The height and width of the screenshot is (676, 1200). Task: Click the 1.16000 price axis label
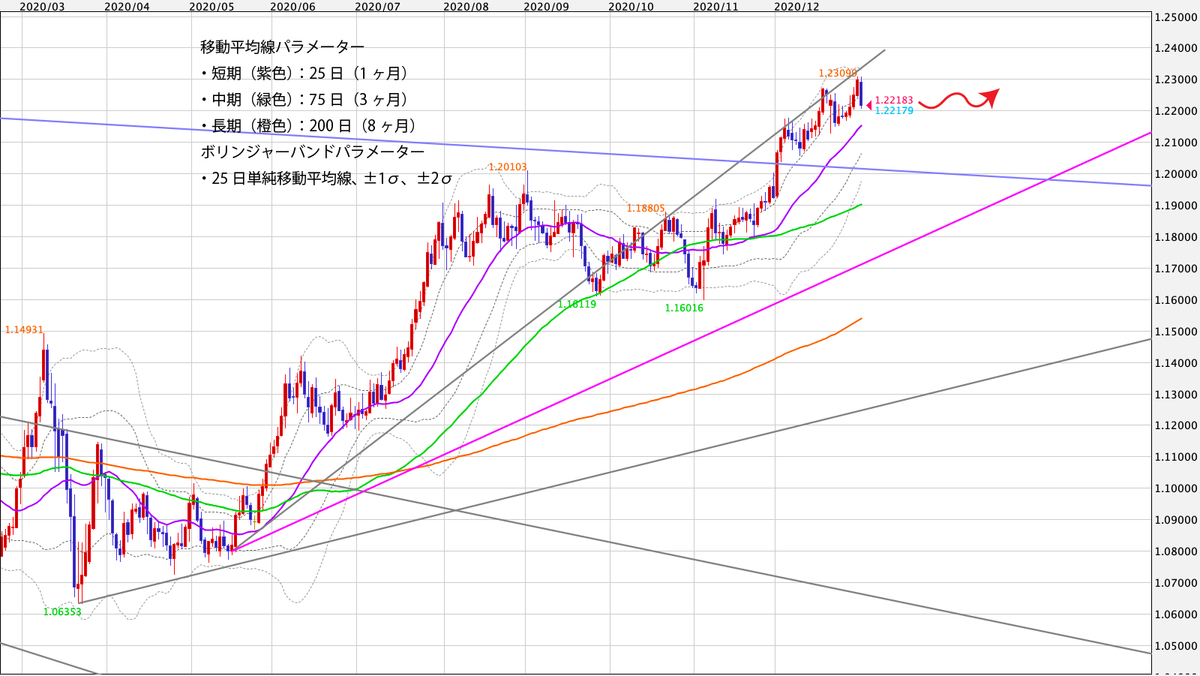pos(1175,301)
